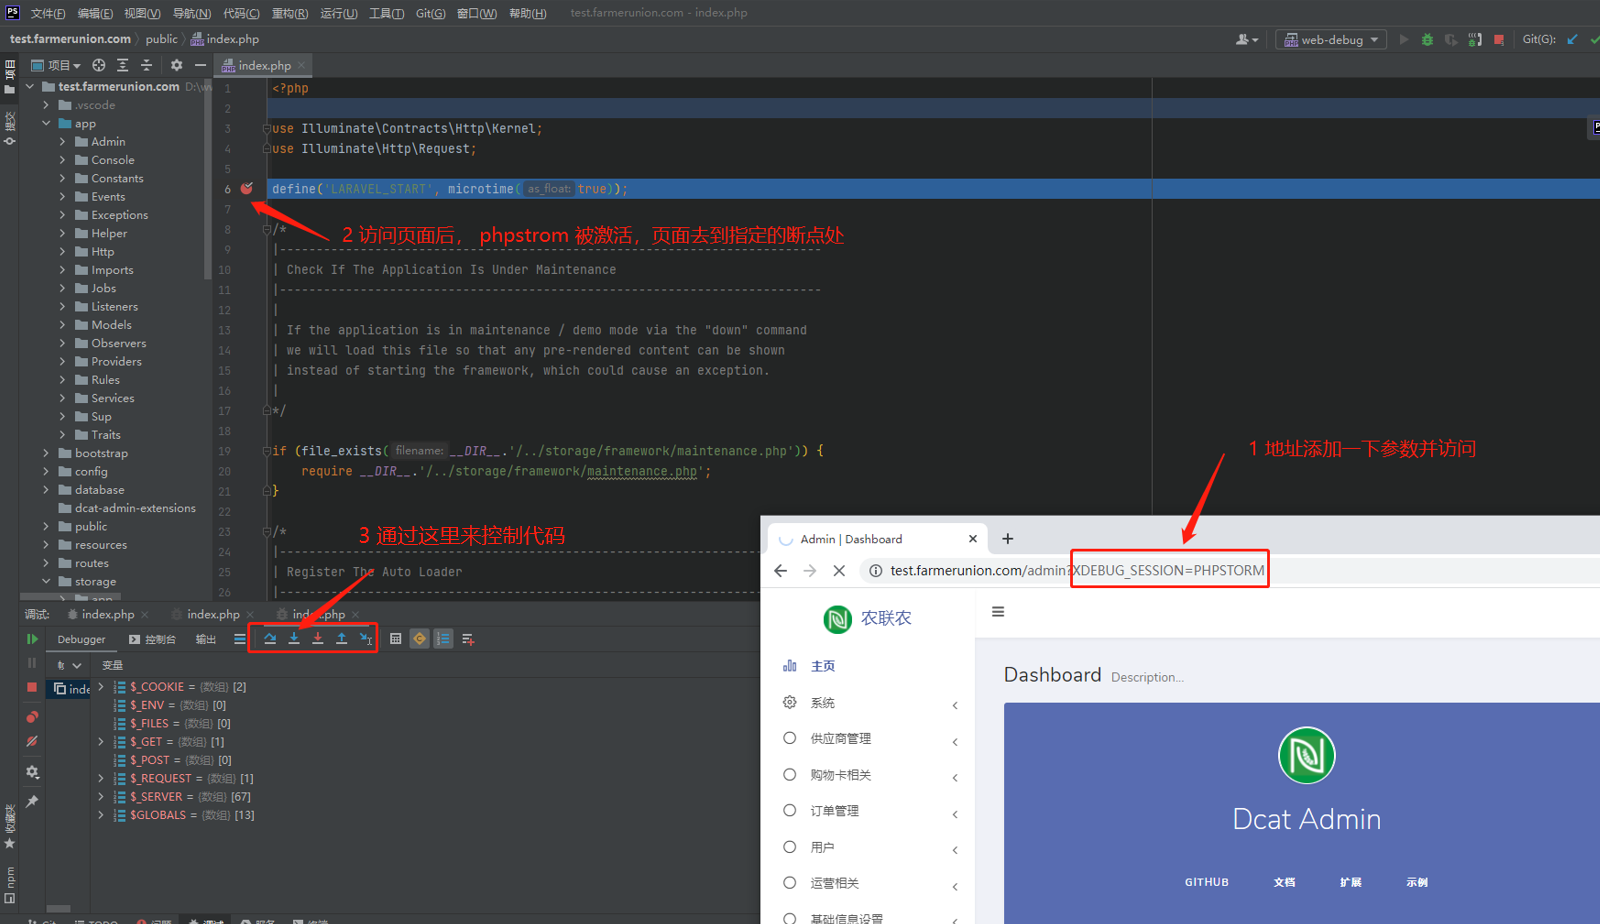Open the Evaluate Expression calculator icon
Viewport: 1600px width, 924px height.
pos(396,639)
